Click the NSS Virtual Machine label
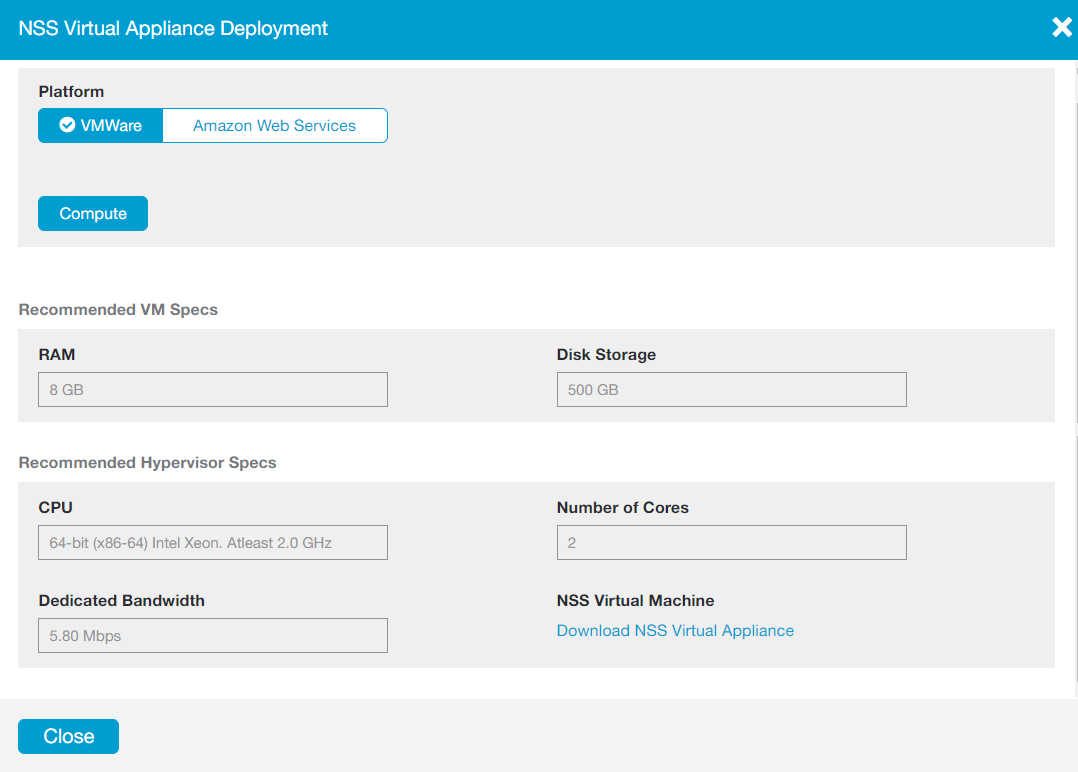1078x772 pixels. tap(635, 600)
